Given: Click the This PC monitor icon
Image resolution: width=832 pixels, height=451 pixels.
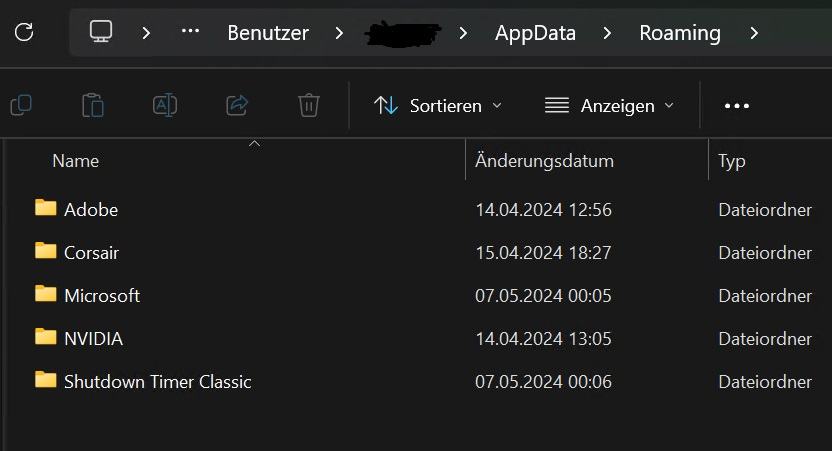Looking at the screenshot, I should point(100,32).
